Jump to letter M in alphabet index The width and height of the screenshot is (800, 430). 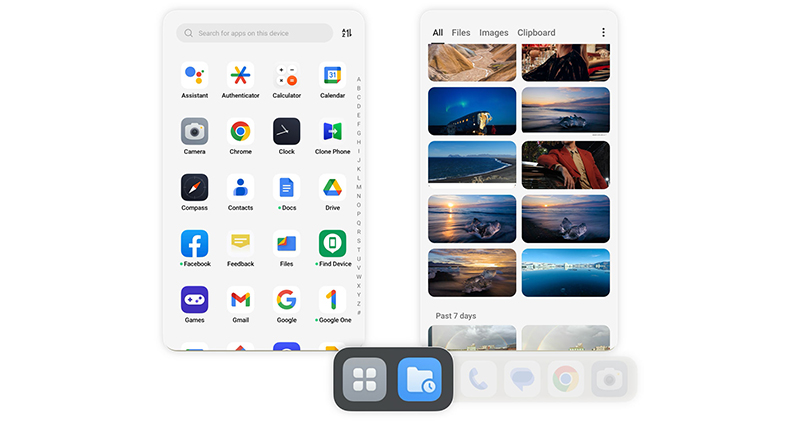tap(359, 187)
